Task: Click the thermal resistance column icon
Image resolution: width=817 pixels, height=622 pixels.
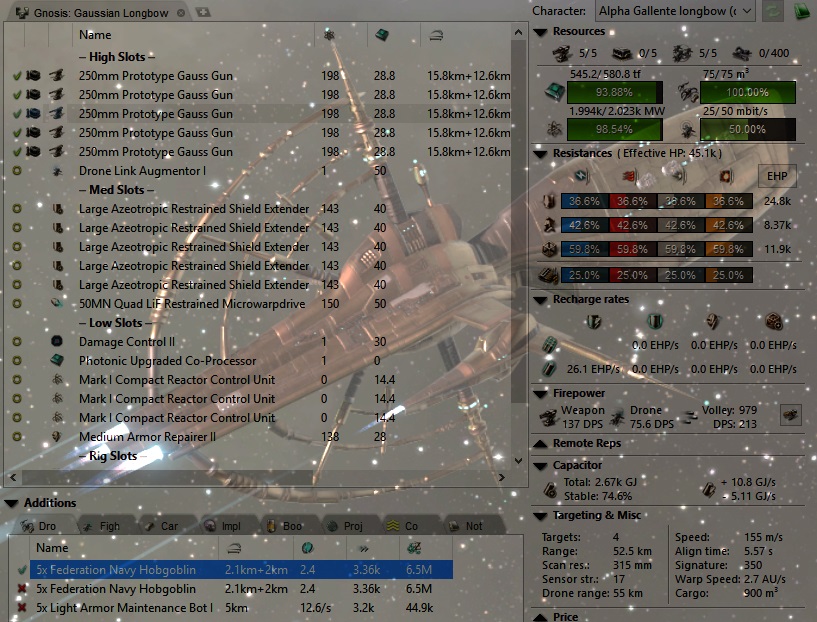Action: tap(632, 177)
